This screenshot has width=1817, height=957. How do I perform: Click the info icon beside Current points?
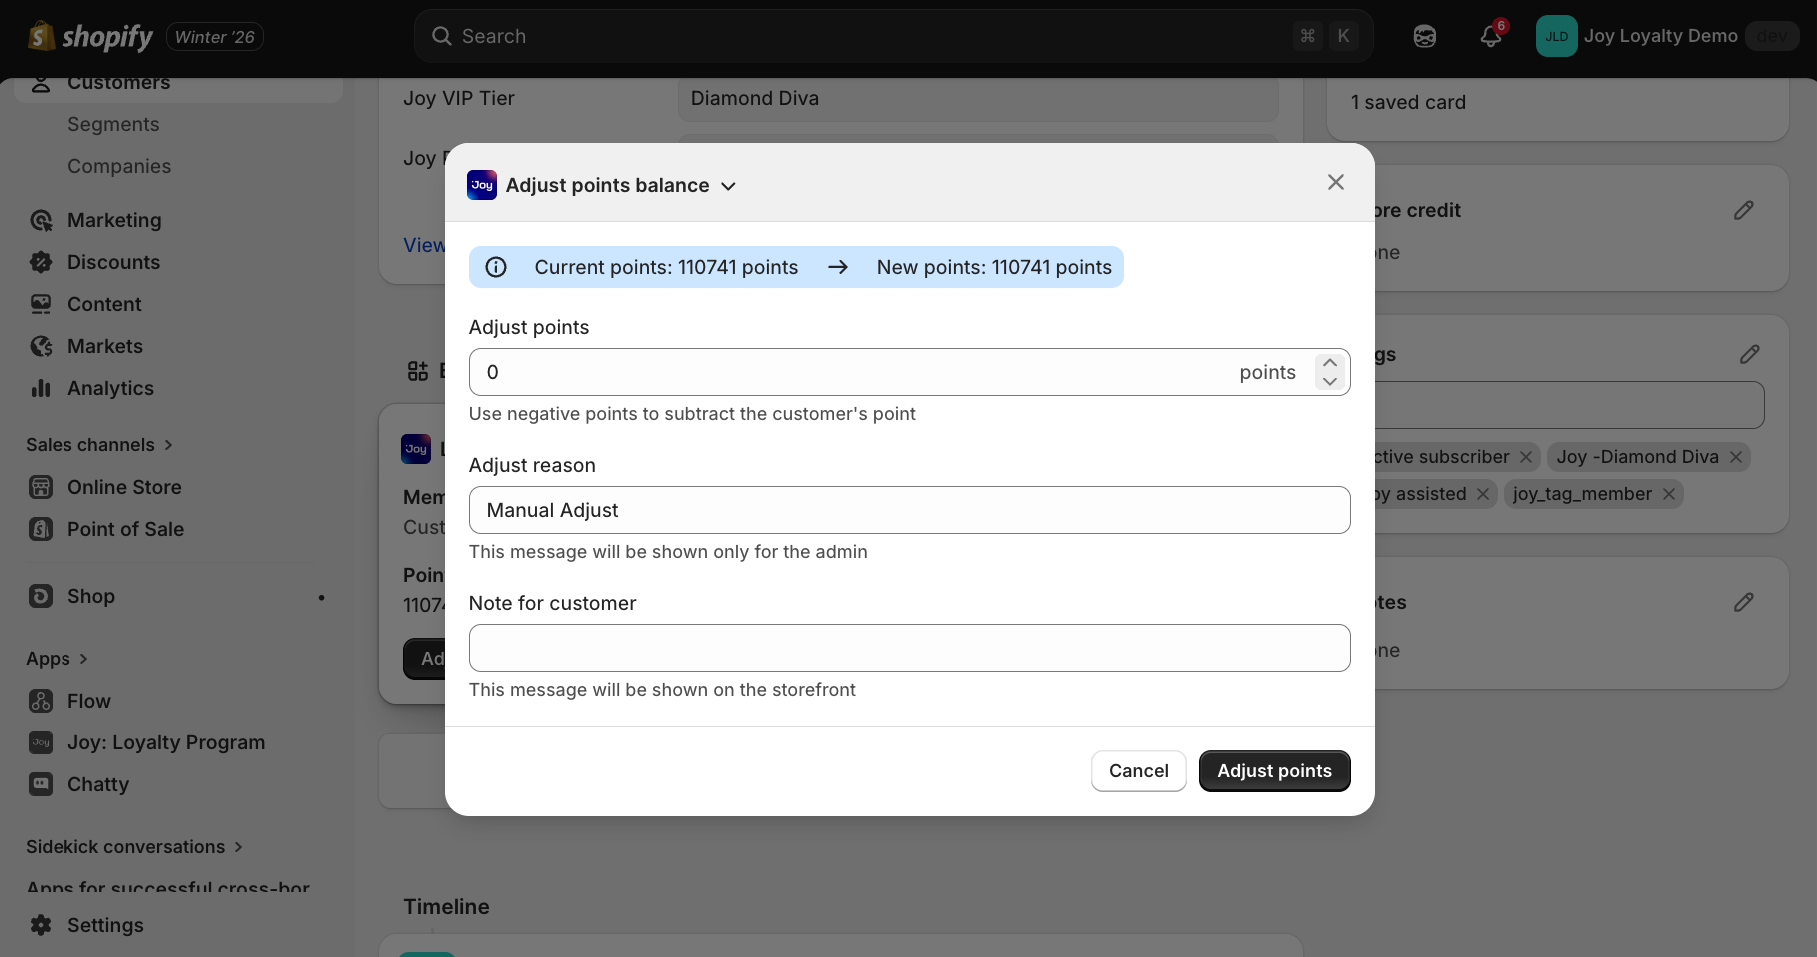[x=496, y=267]
